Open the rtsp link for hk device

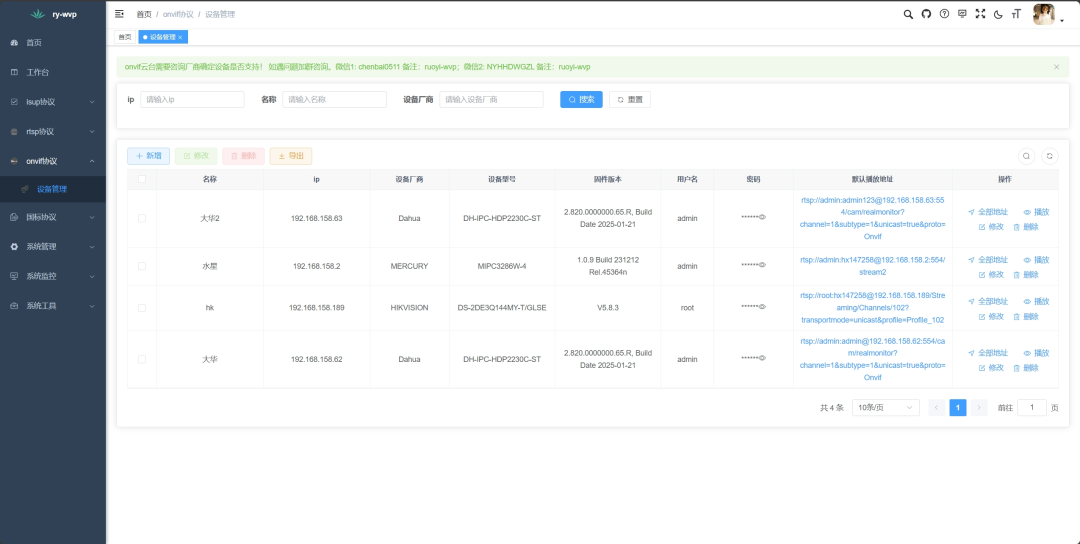872,308
